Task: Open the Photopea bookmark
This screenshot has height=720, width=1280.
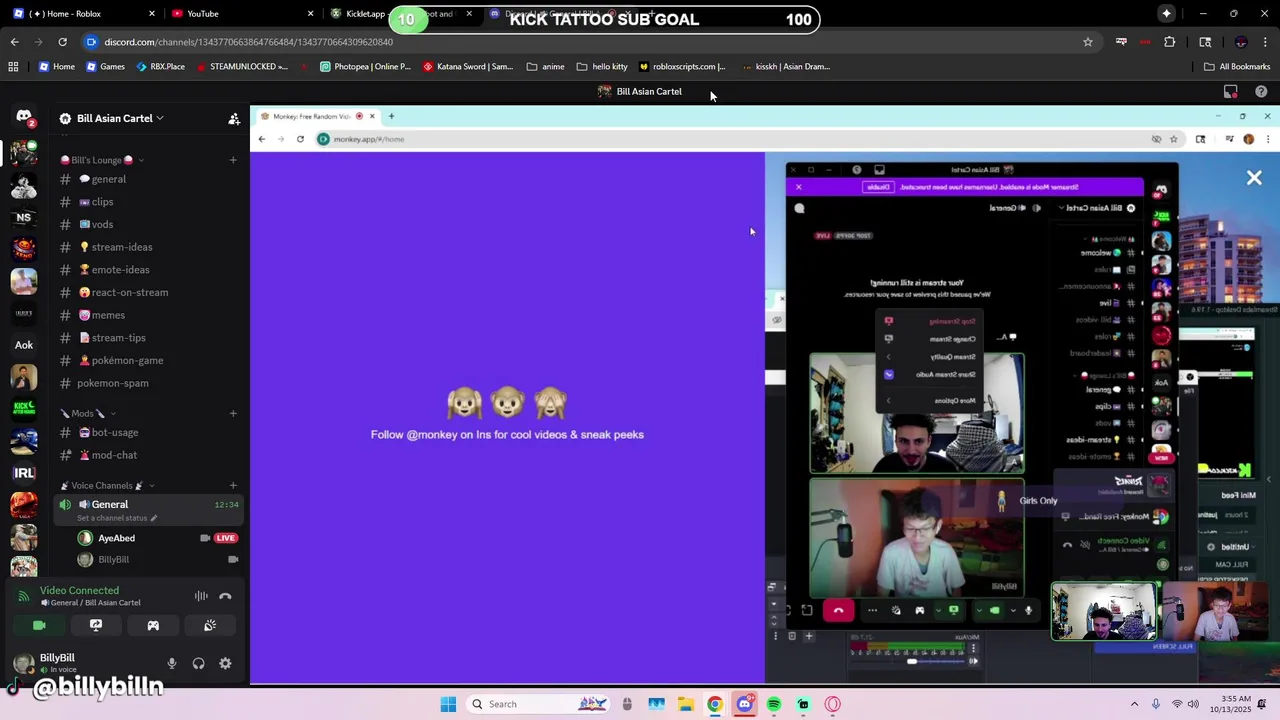Action: pos(365,67)
